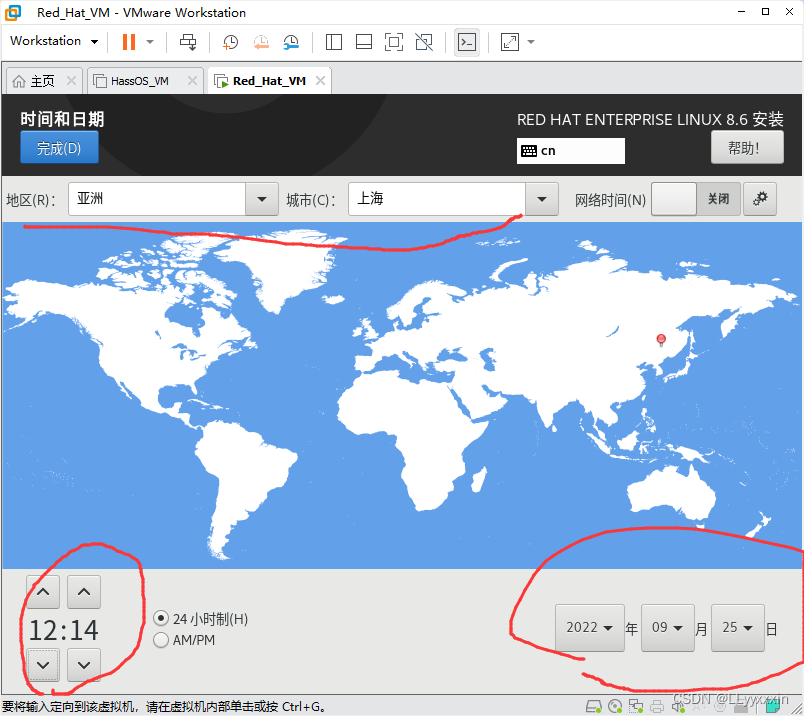
Task: Increase the minutes with up arrow
Action: (x=84, y=592)
